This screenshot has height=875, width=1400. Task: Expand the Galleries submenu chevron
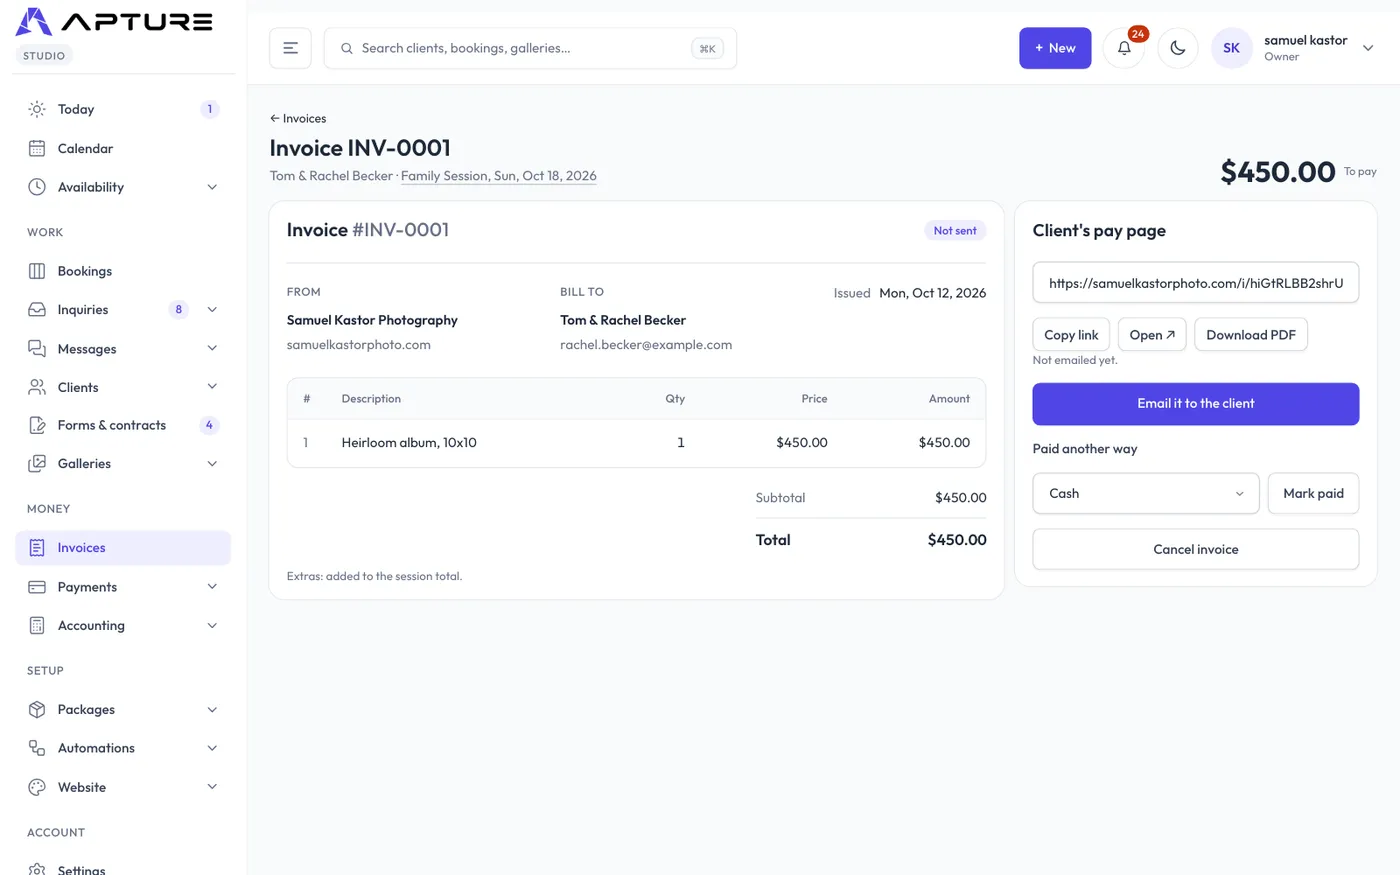tap(212, 464)
